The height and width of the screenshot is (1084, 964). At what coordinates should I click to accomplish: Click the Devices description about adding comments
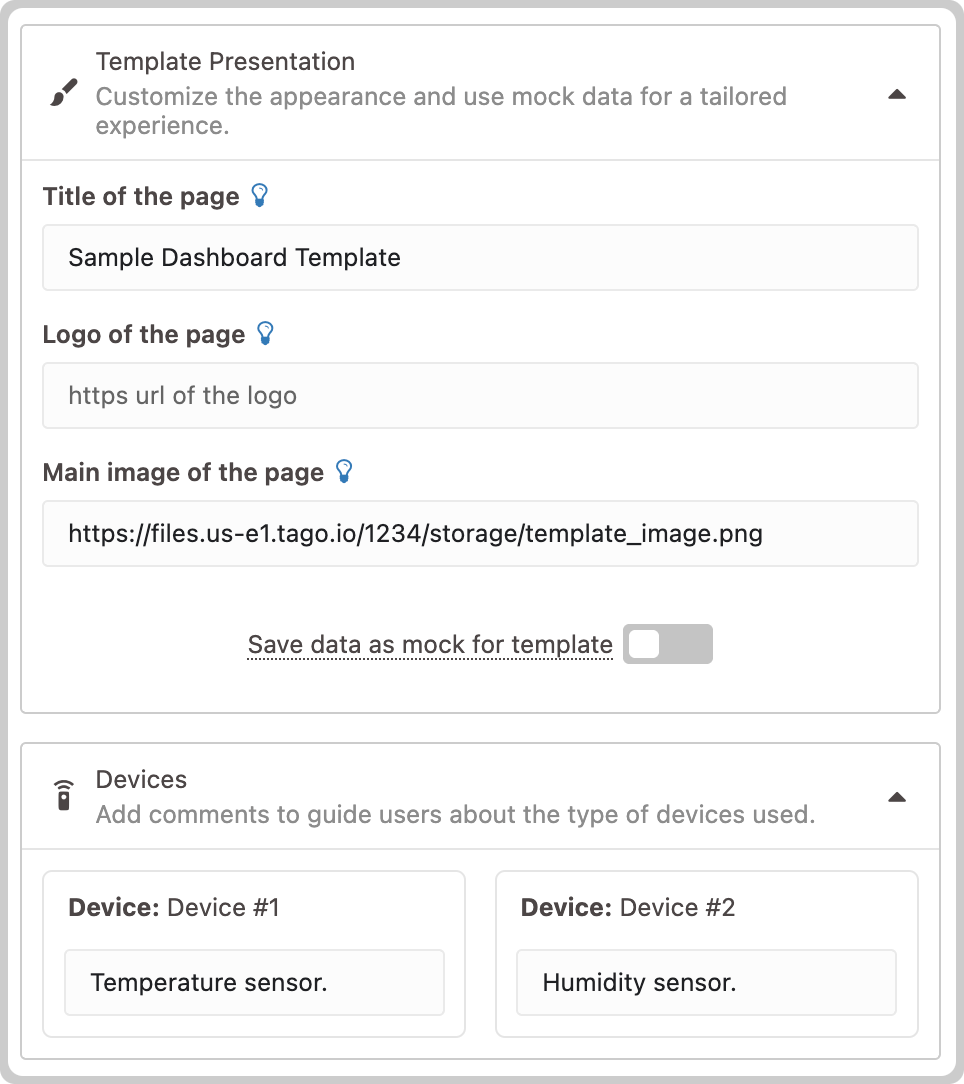pyautogui.click(x=456, y=814)
